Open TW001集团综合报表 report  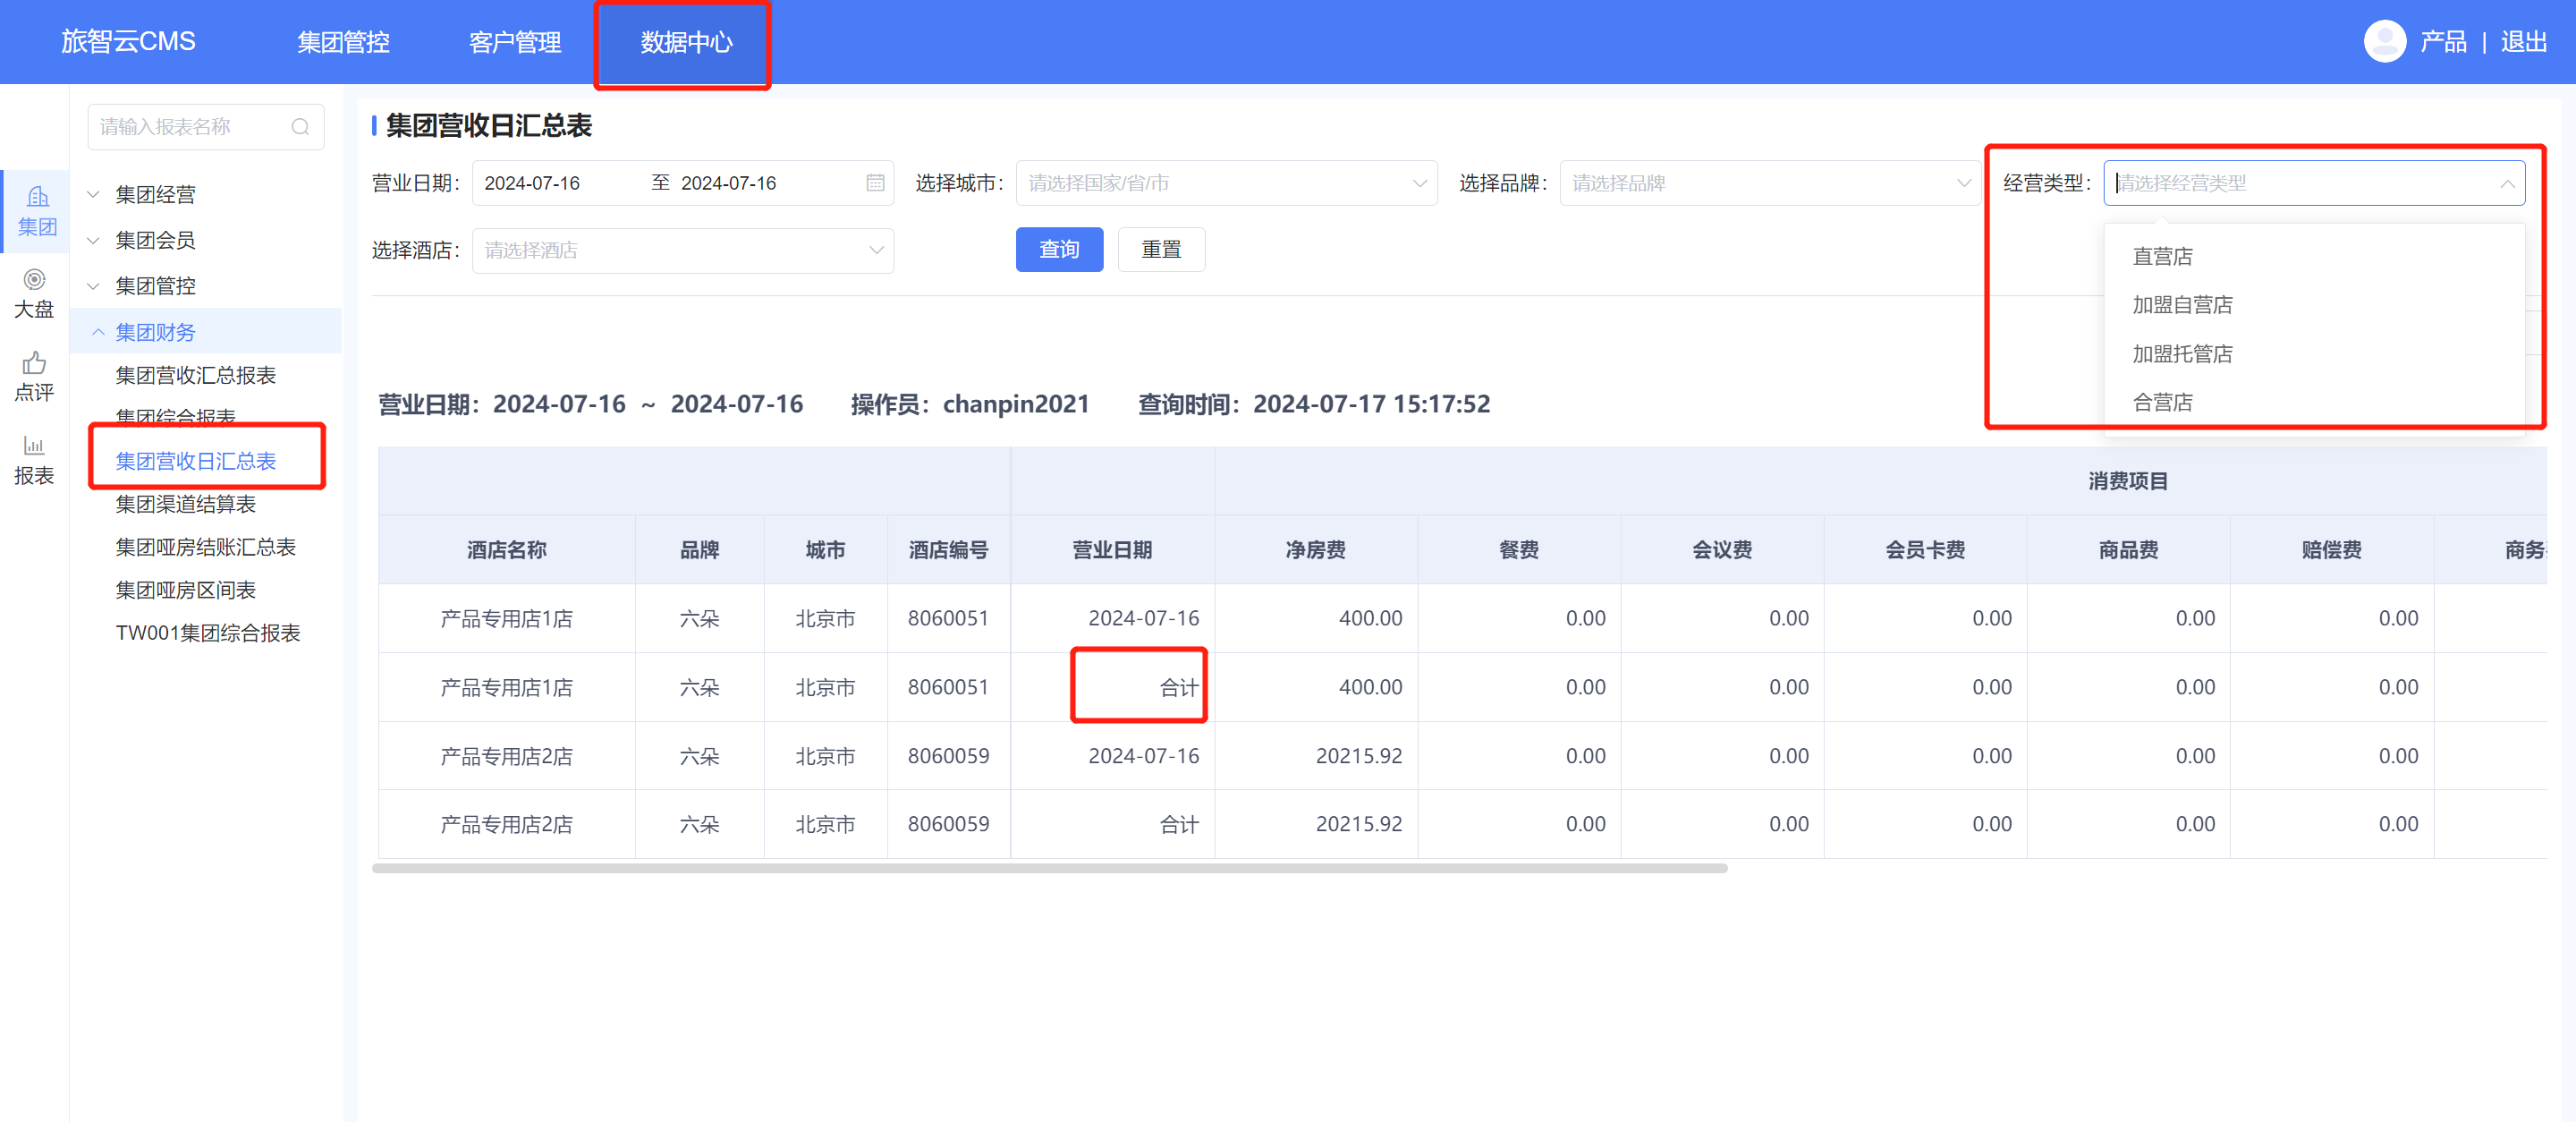point(208,633)
